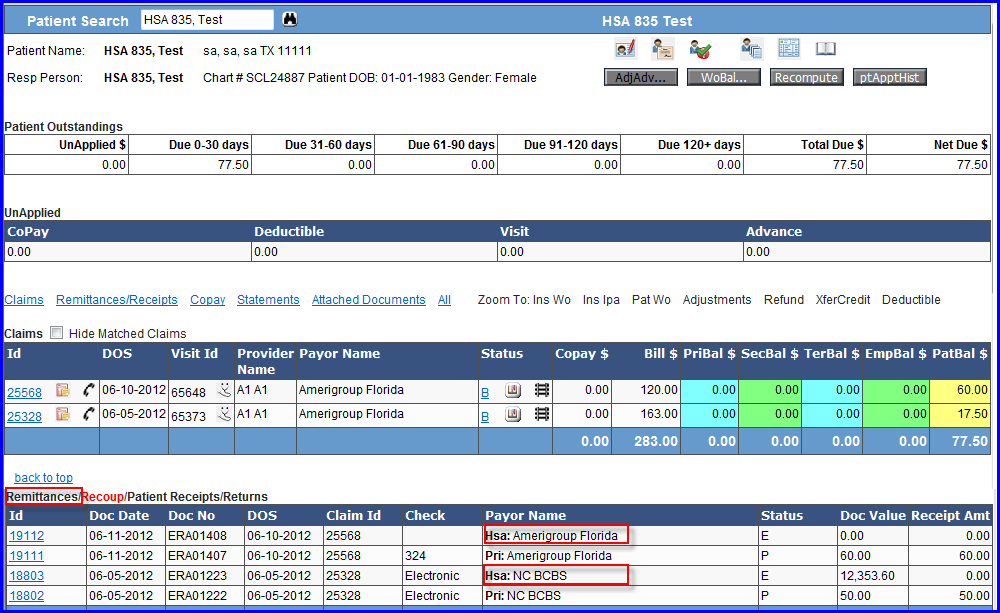
Task: Click Doc No ERA01222 cell
Action: [x=205, y=596]
